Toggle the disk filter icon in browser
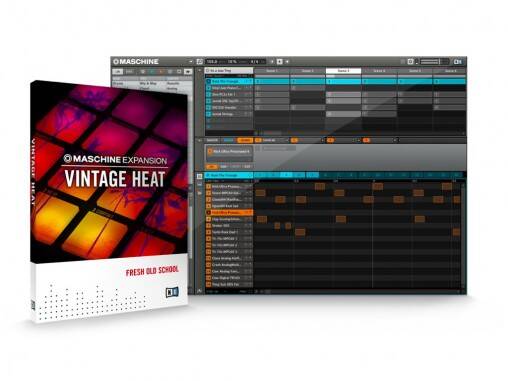The height and width of the screenshot is (381, 508). pos(188,72)
